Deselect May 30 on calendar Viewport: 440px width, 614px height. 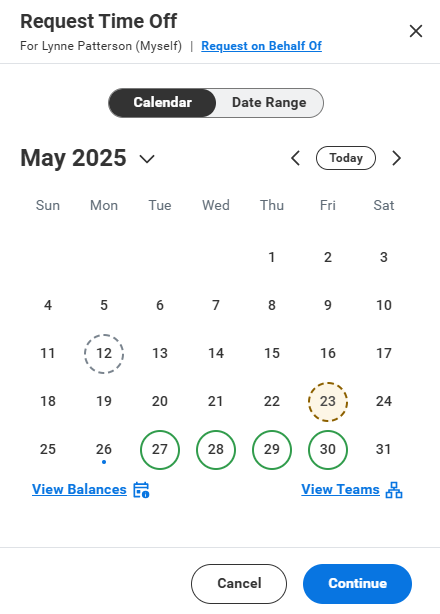[328, 450]
